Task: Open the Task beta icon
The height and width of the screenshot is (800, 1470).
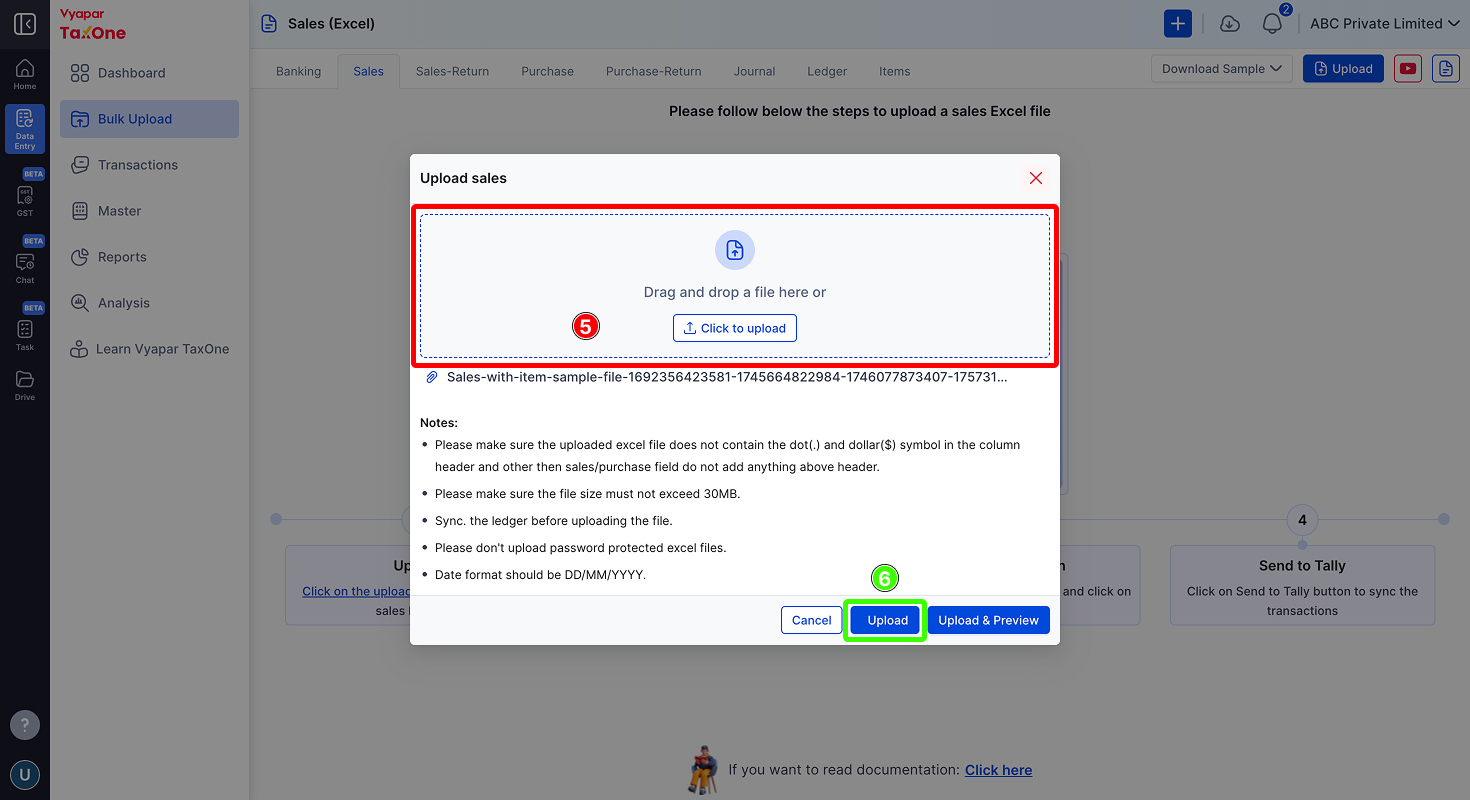Action: click(25, 334)
